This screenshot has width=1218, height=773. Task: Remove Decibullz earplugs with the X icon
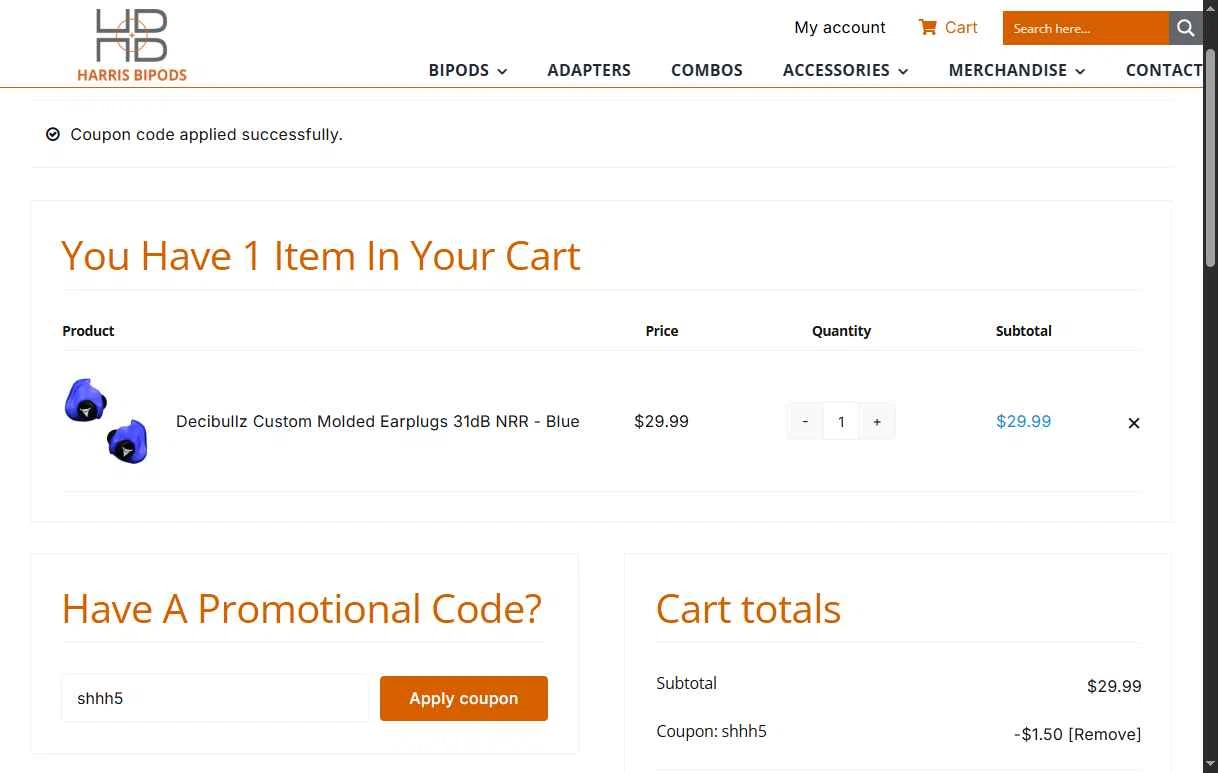1133,423
